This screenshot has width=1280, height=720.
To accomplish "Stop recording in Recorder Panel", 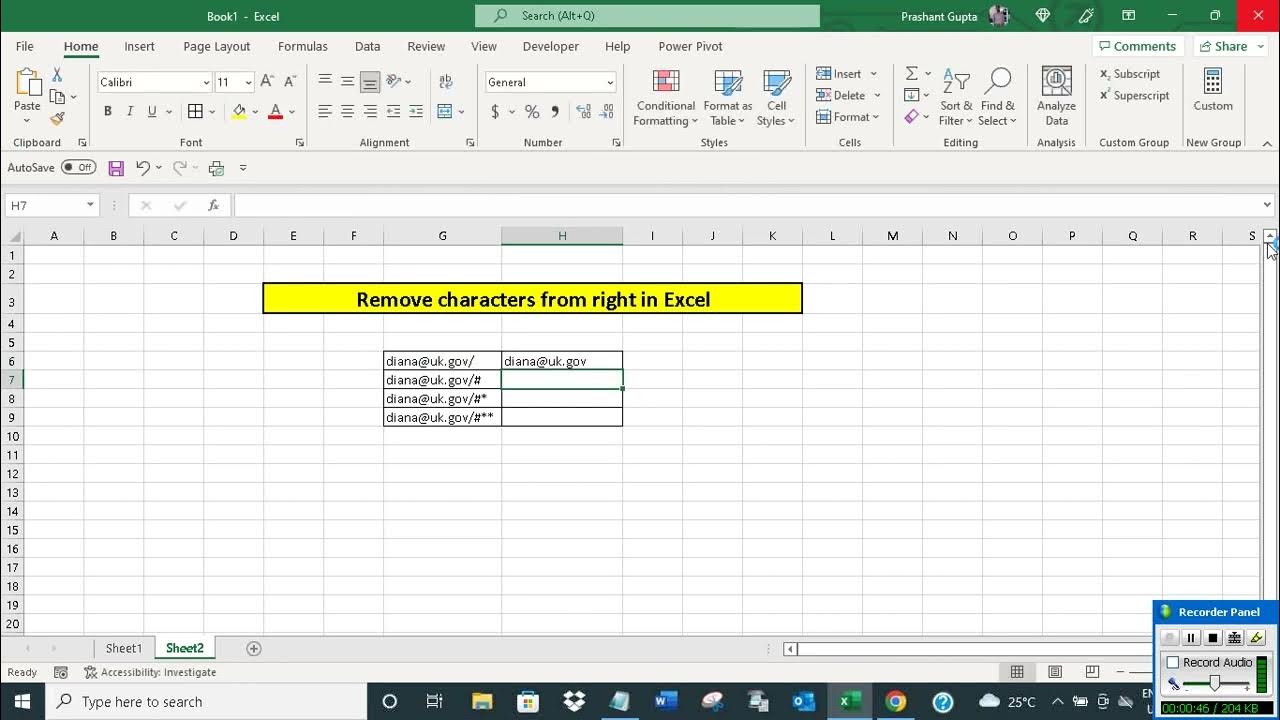I will pyautogui.click(x=1213, y=638).
